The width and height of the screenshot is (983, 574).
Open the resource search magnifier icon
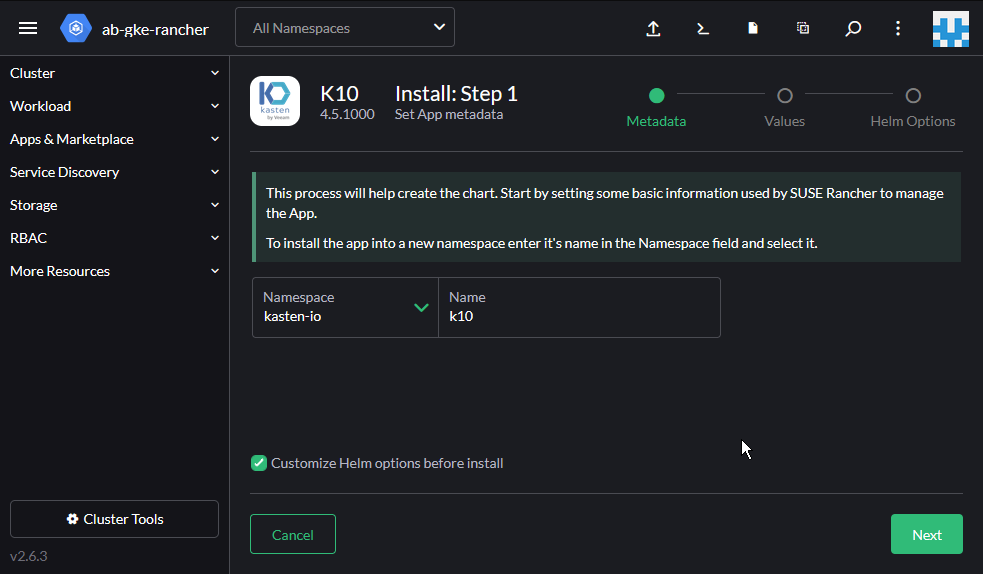(853, 29)
